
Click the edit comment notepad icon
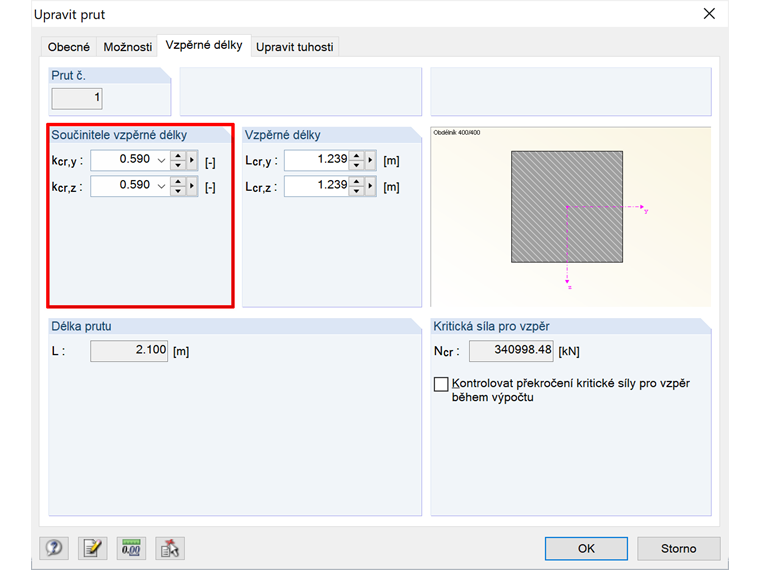tap(93, 548)
